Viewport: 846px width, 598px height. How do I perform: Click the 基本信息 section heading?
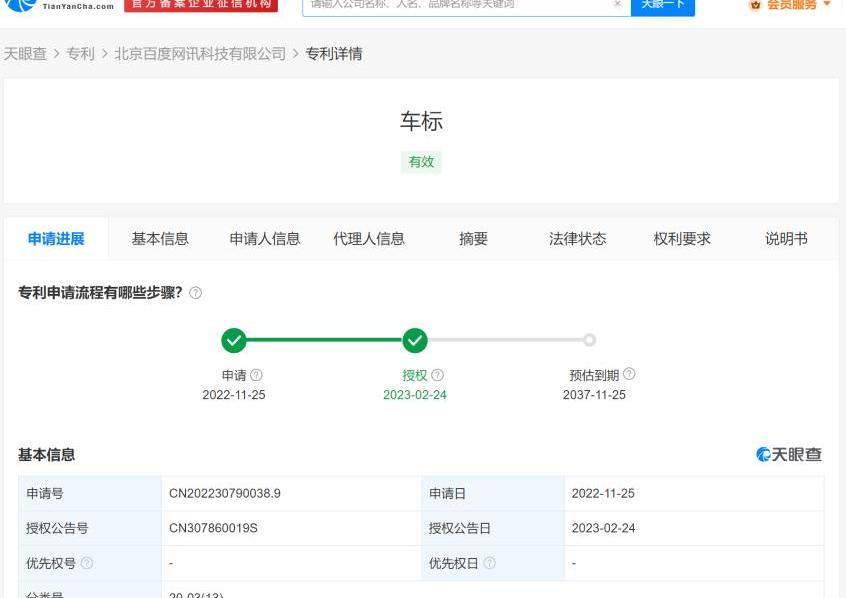(x=47, y=455)
